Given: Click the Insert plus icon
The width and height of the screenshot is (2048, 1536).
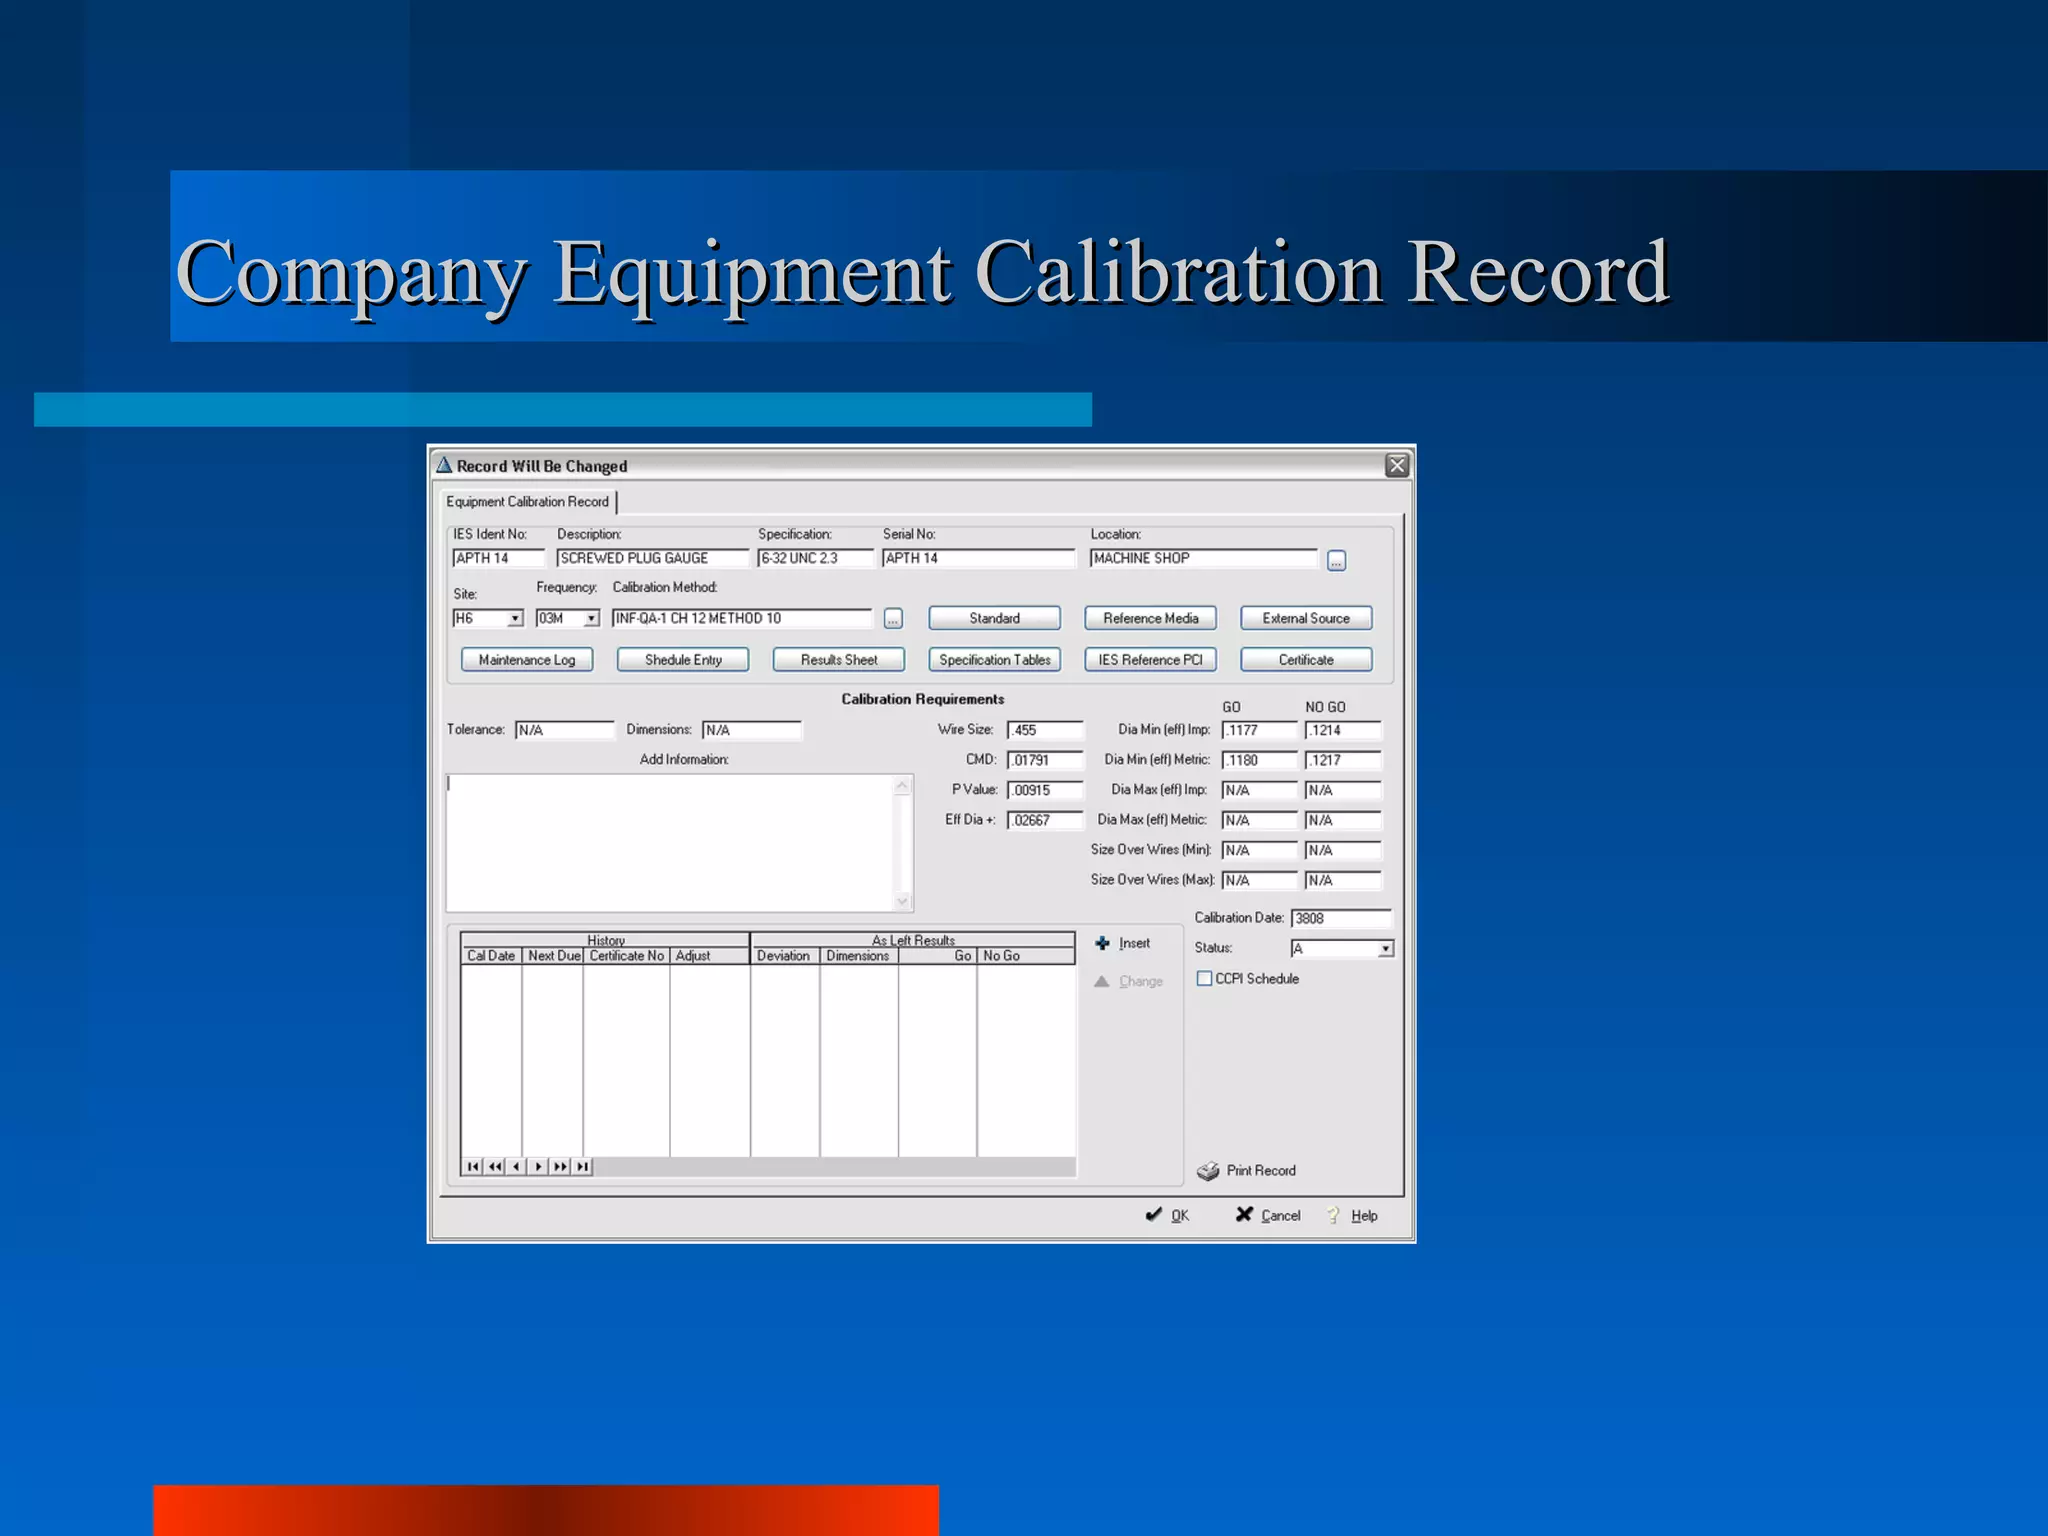Looking at the screenshot, I should pyautogui.click(x=1102, y=943).
